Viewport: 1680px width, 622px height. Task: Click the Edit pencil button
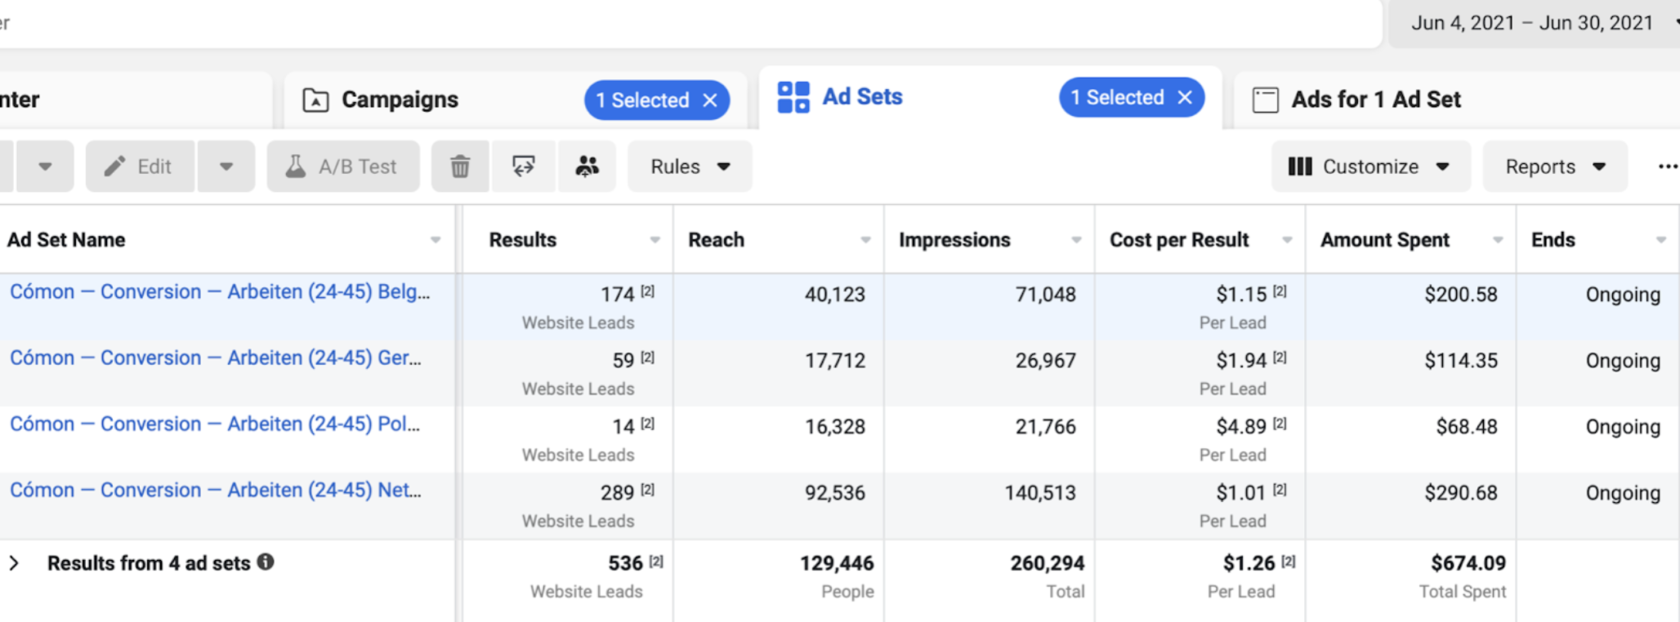[140, 166]
